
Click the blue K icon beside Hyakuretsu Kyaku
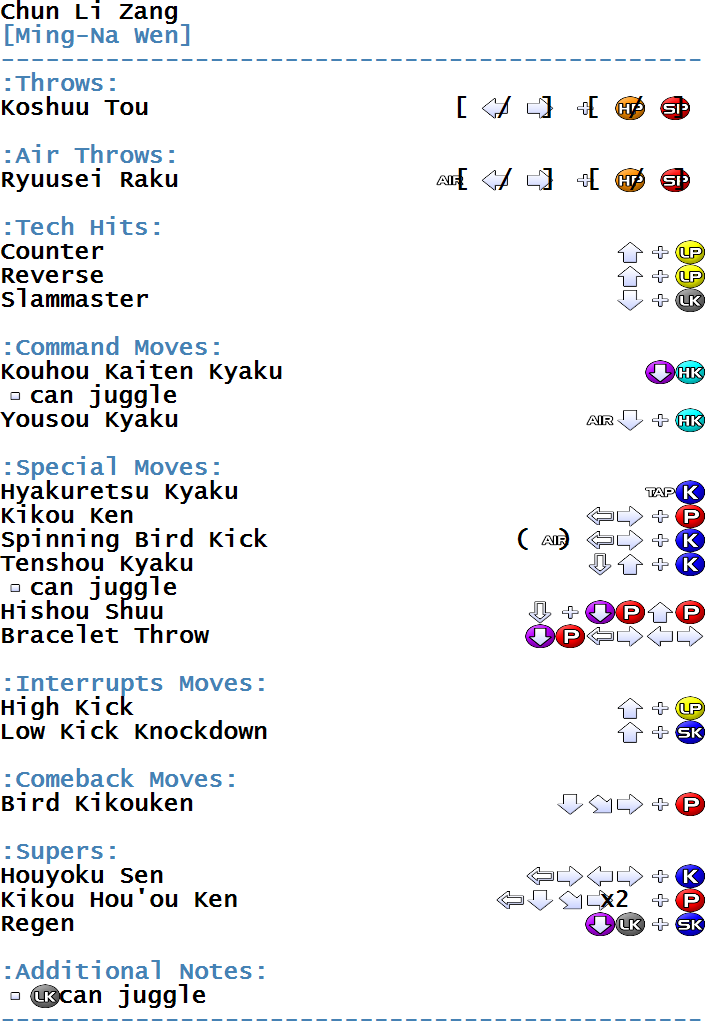point(690,492)
